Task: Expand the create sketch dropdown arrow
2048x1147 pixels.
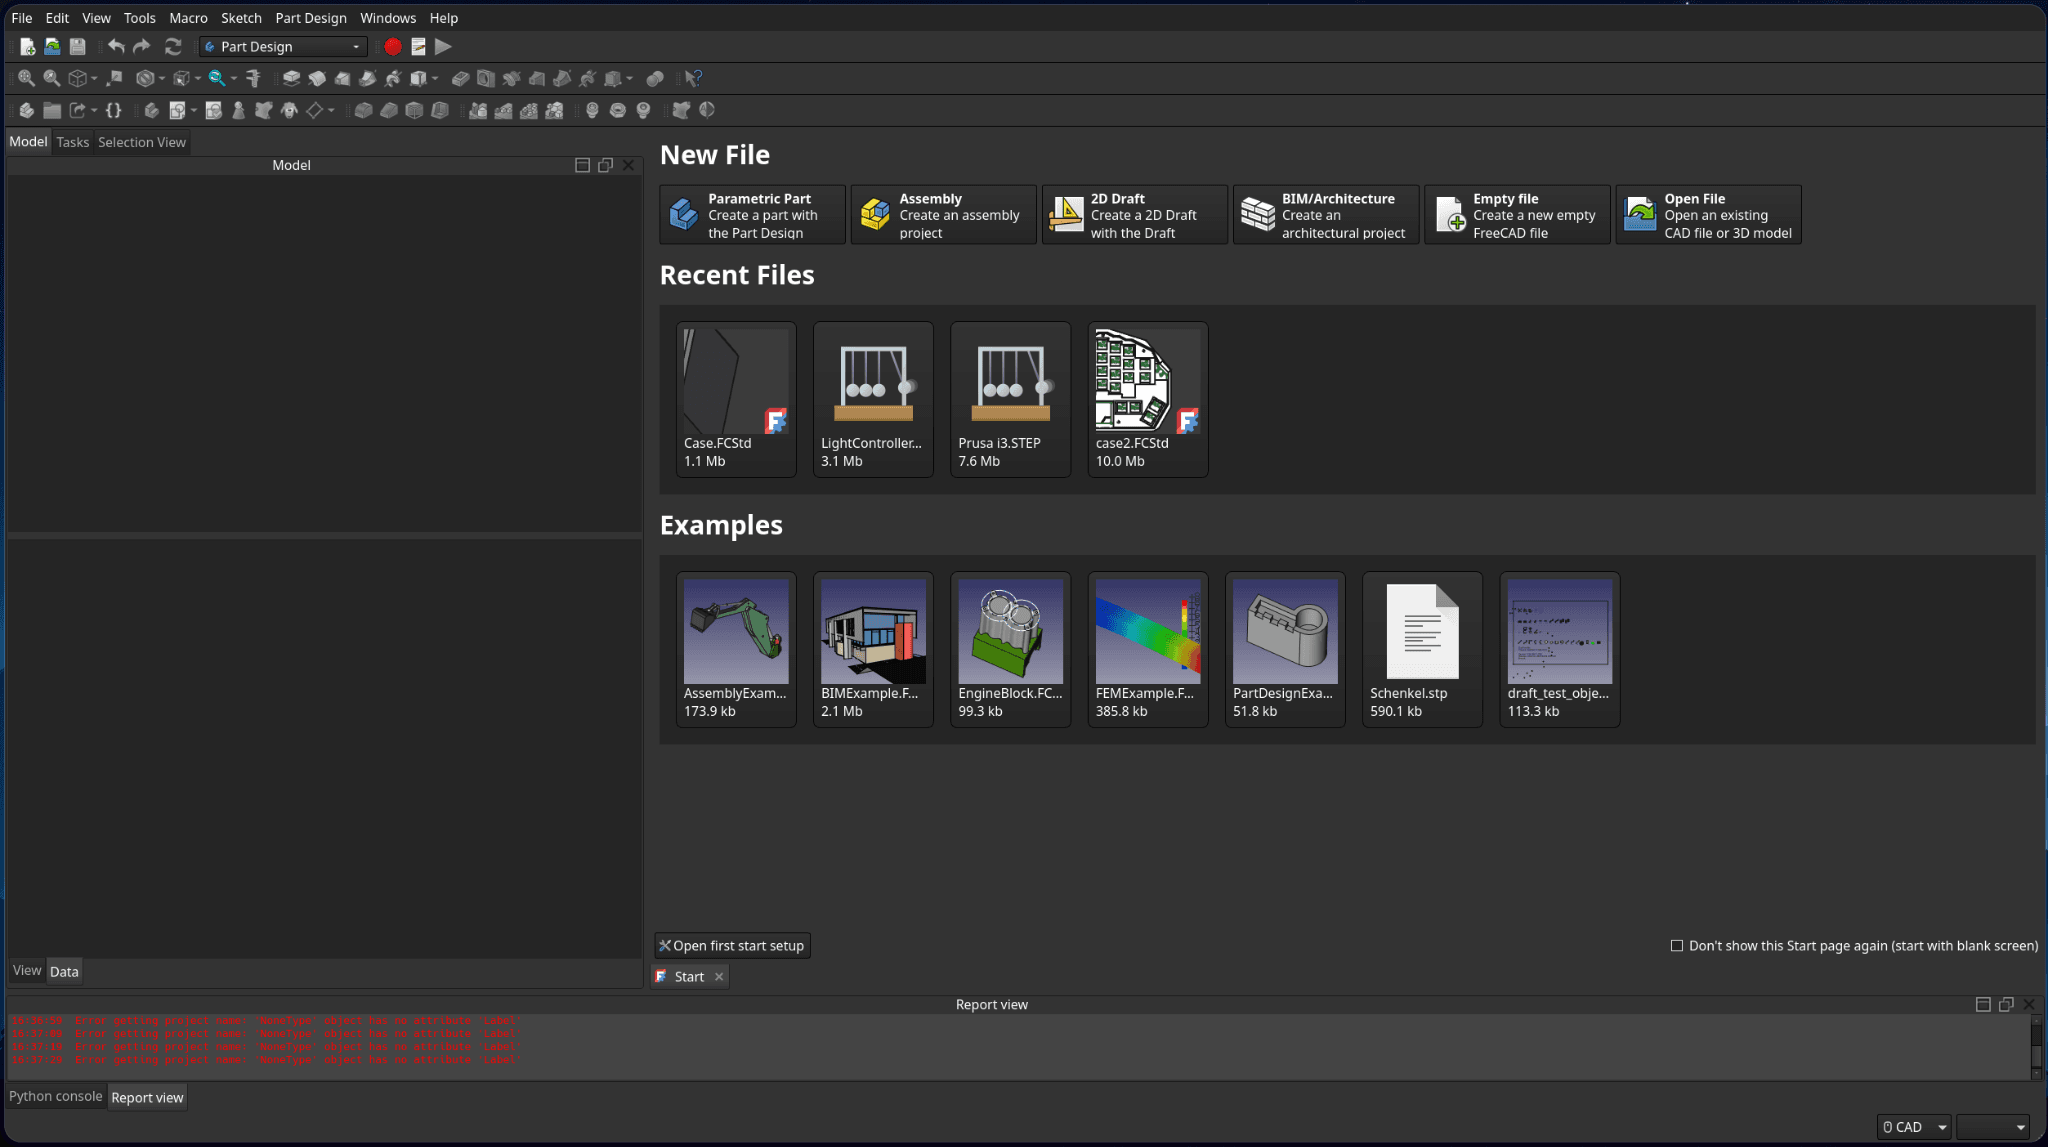Action: pos(193,110)
